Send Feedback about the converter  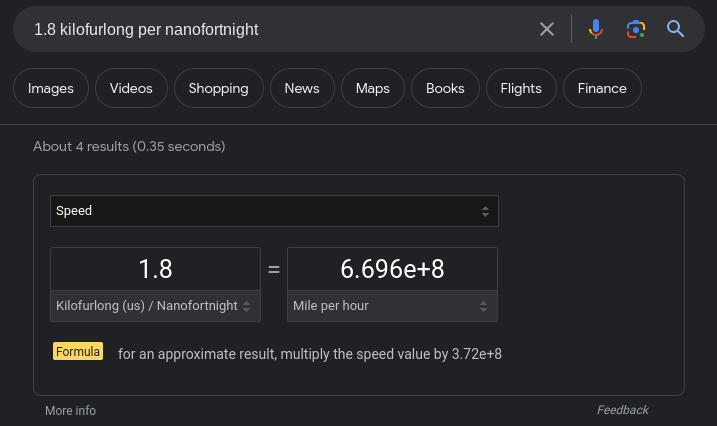click(x=623, y=410)
